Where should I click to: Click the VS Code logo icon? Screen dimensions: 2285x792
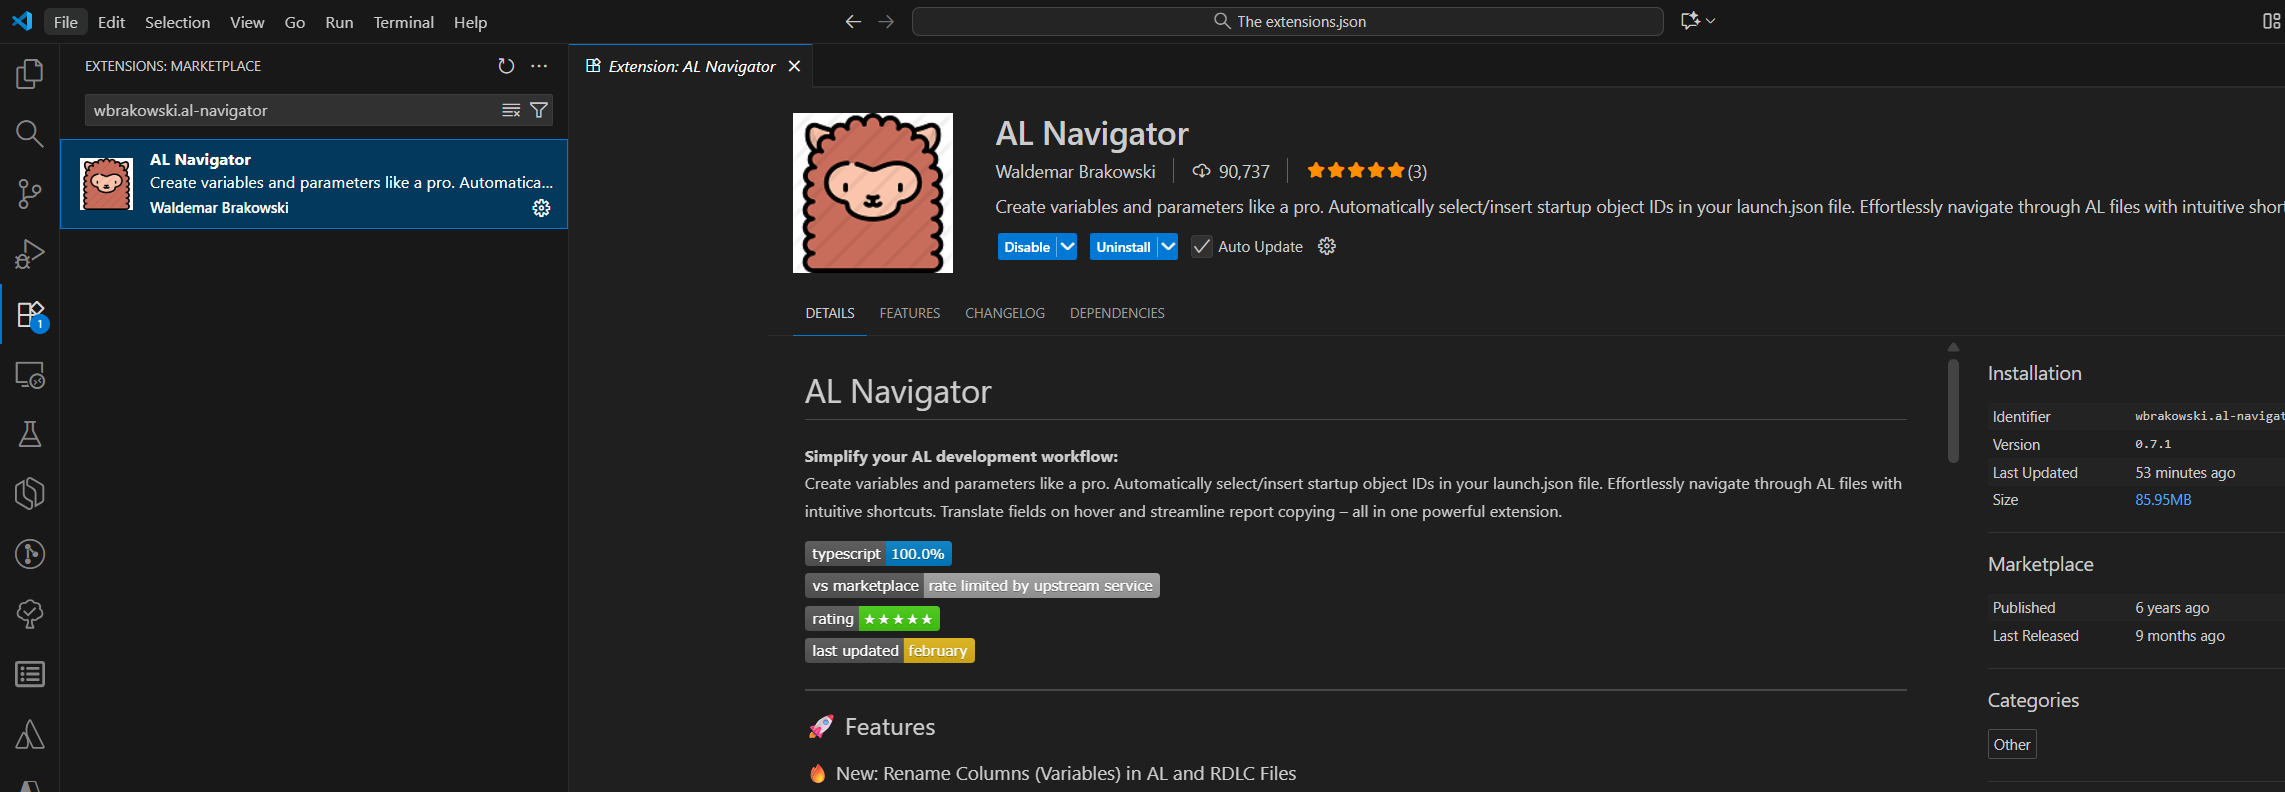pos(22,21)
